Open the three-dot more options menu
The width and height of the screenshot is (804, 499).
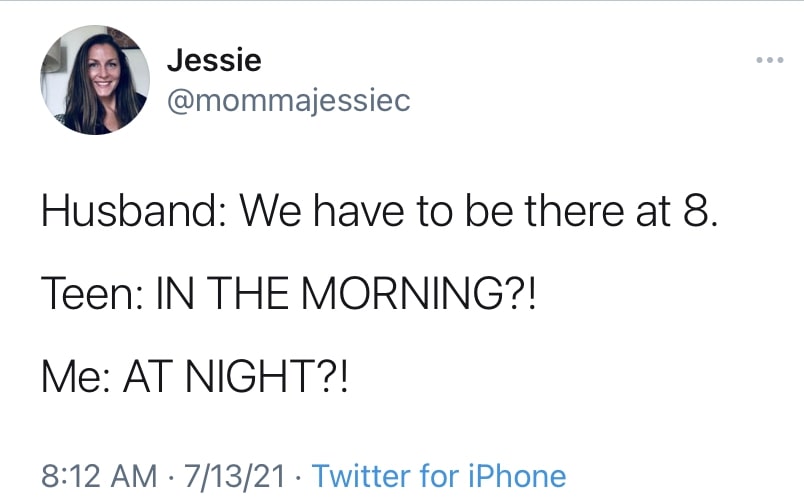tap(770, 61)
